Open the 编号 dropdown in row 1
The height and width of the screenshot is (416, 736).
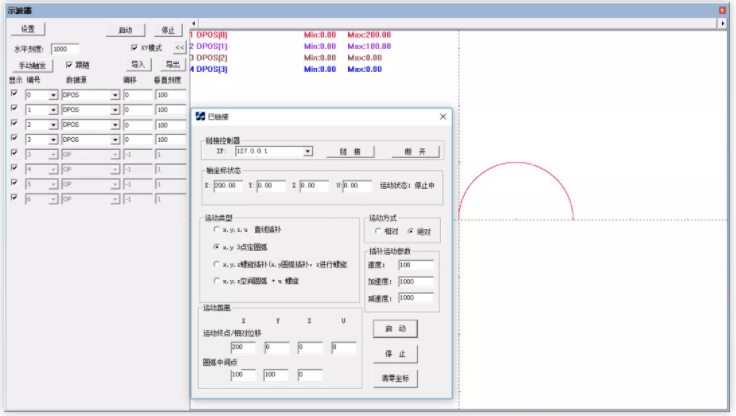[x=53, y=110]
